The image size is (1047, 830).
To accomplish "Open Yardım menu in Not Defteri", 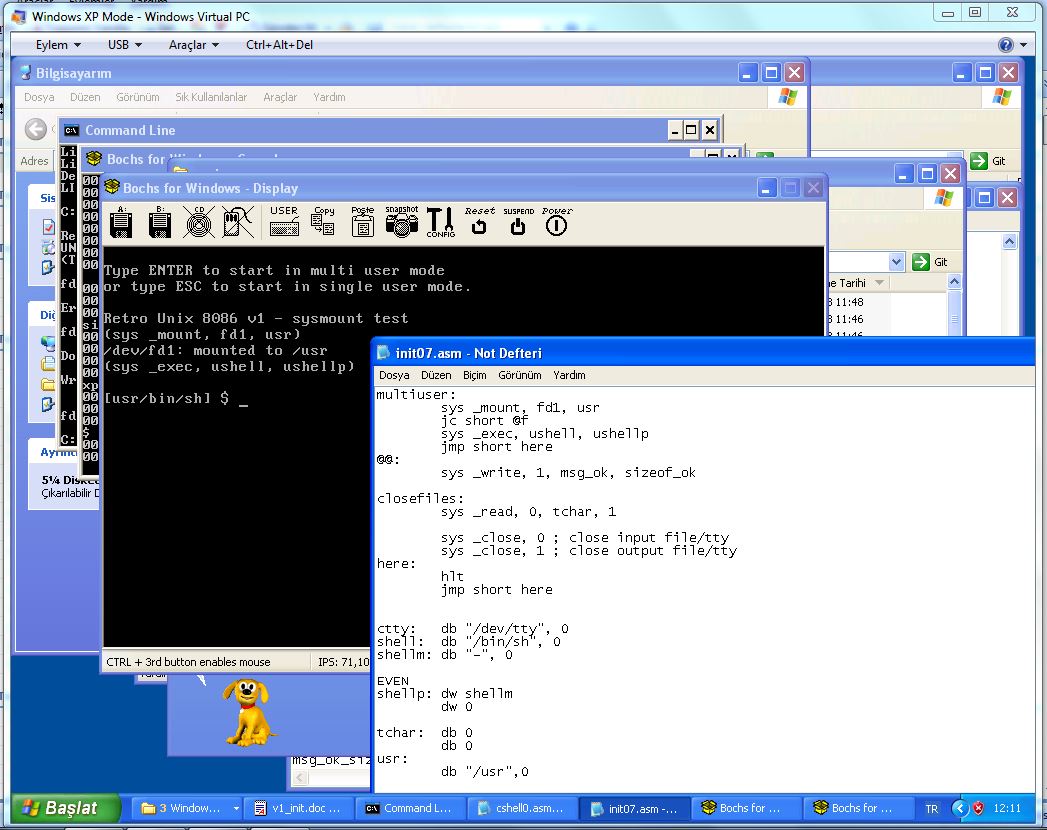I will 569,375.
